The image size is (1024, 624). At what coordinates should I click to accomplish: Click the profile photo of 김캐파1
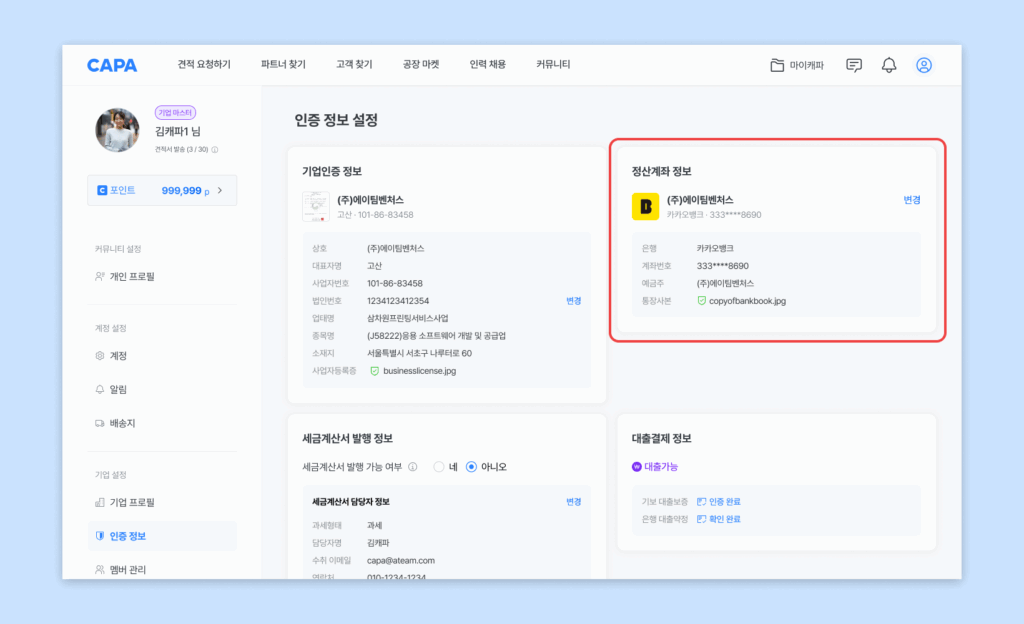coord(118,131)
